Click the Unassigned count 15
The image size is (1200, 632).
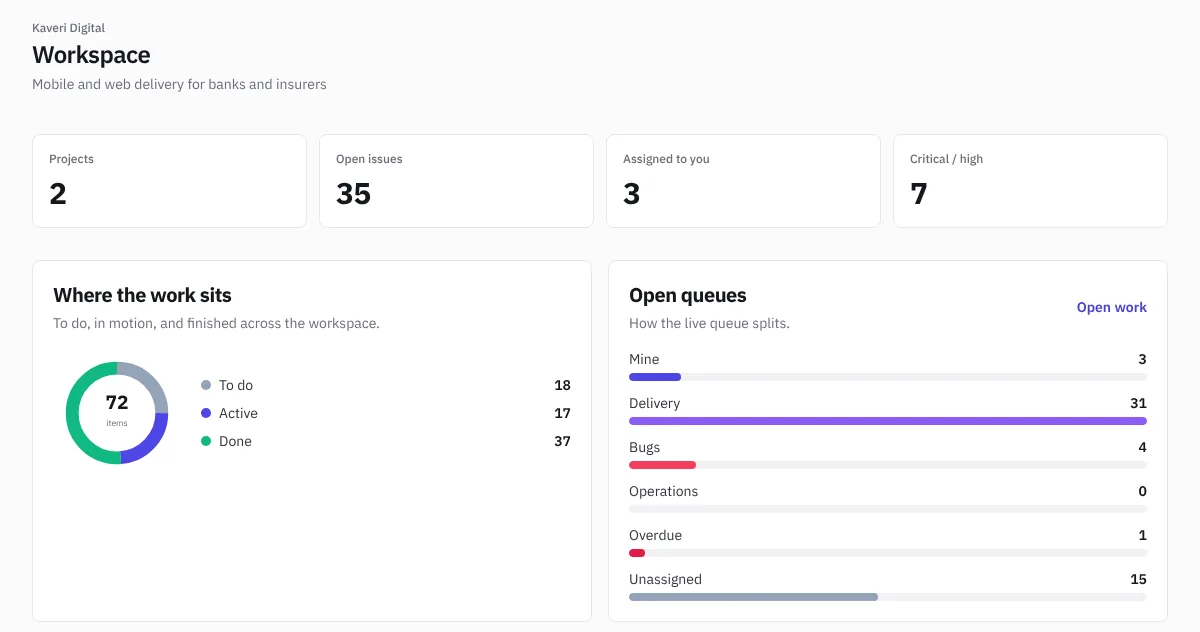click(x=1138, y=579)
